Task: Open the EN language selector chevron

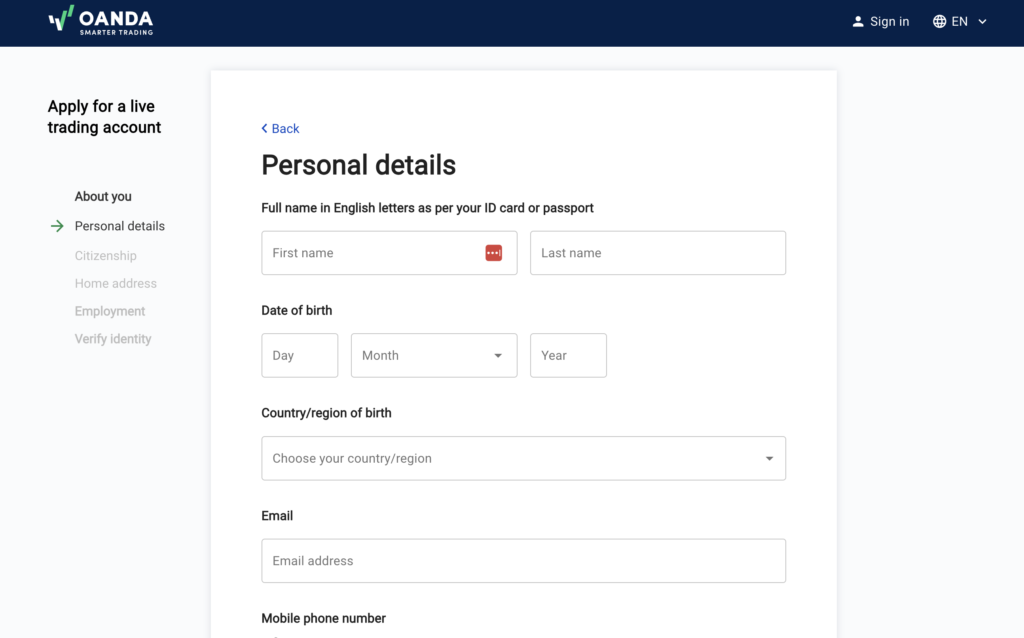Action: tap(982, 21)
